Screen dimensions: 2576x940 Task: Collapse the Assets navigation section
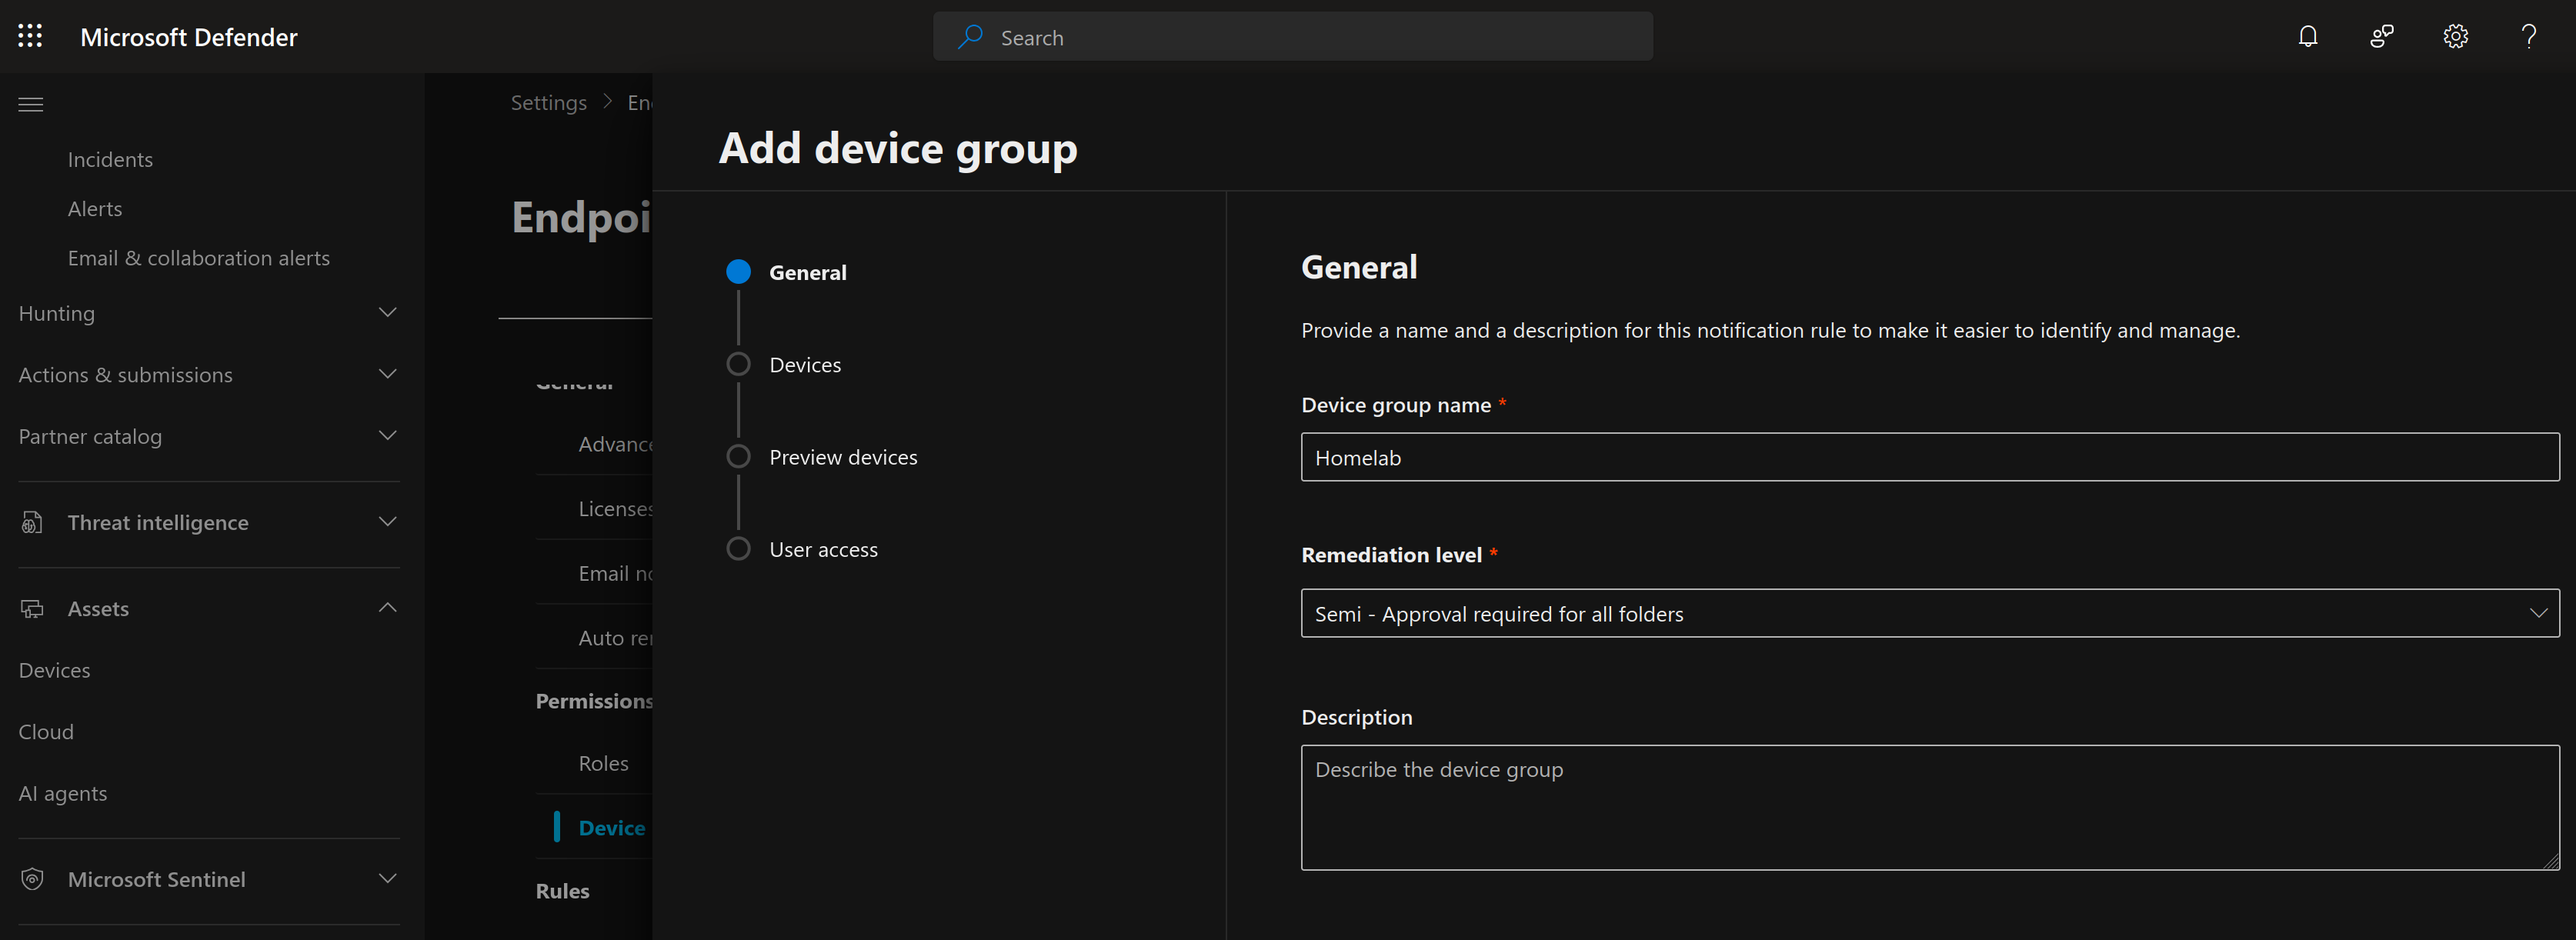pos(387,608)
